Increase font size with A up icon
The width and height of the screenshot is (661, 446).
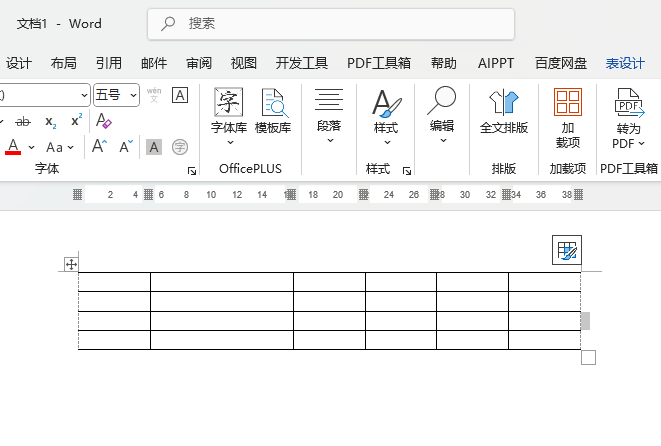pos(99,146)
